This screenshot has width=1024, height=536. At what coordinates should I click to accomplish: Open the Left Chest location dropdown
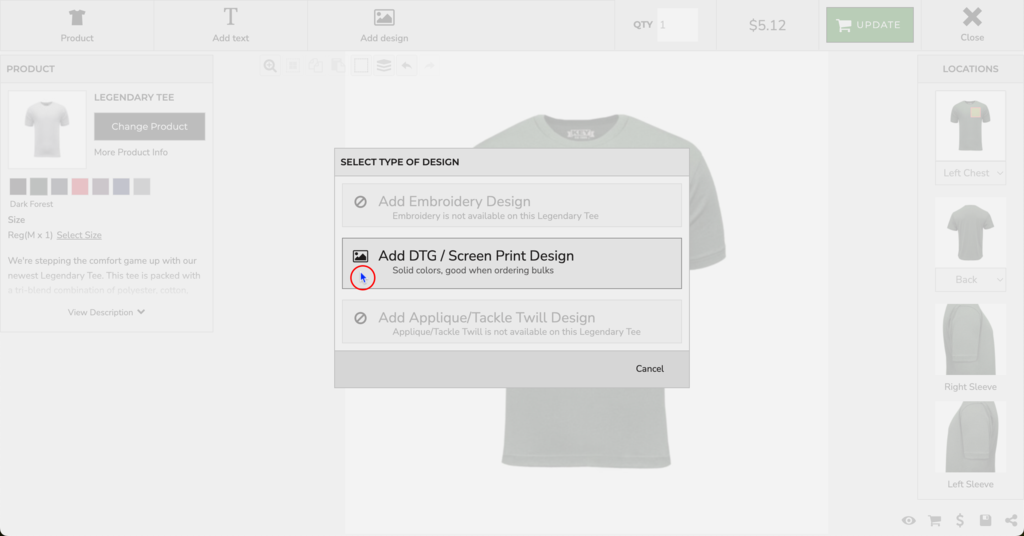(x=970, y=173)
